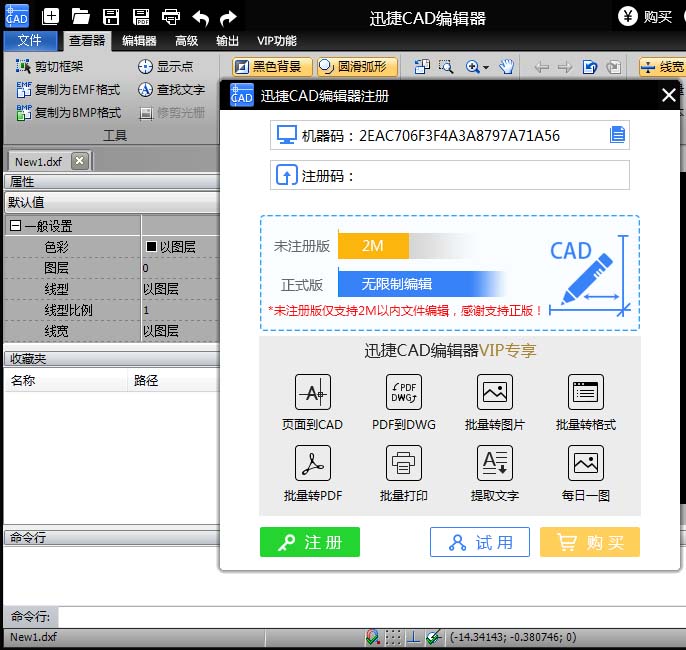
Task: Click the 无限制编辑 blue bar
Action: pos(422,284)
